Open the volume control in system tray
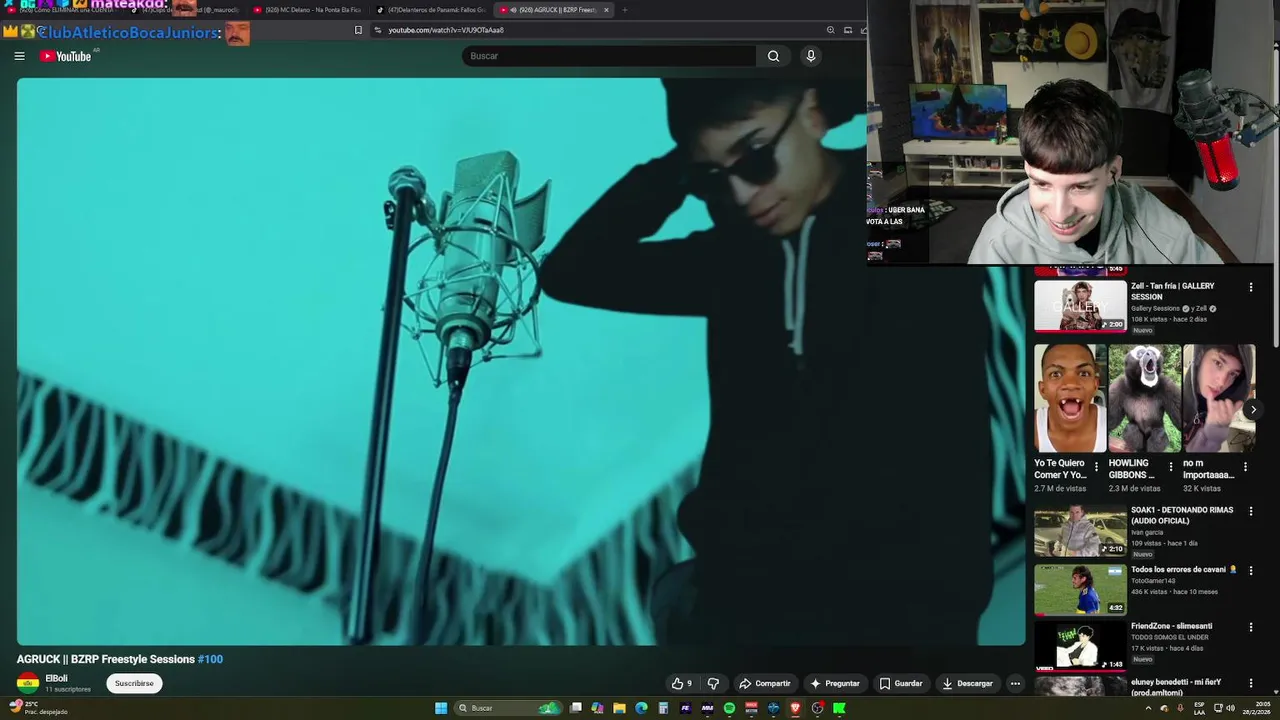This screenshot has width=1280, height=720. [1230, 708]
